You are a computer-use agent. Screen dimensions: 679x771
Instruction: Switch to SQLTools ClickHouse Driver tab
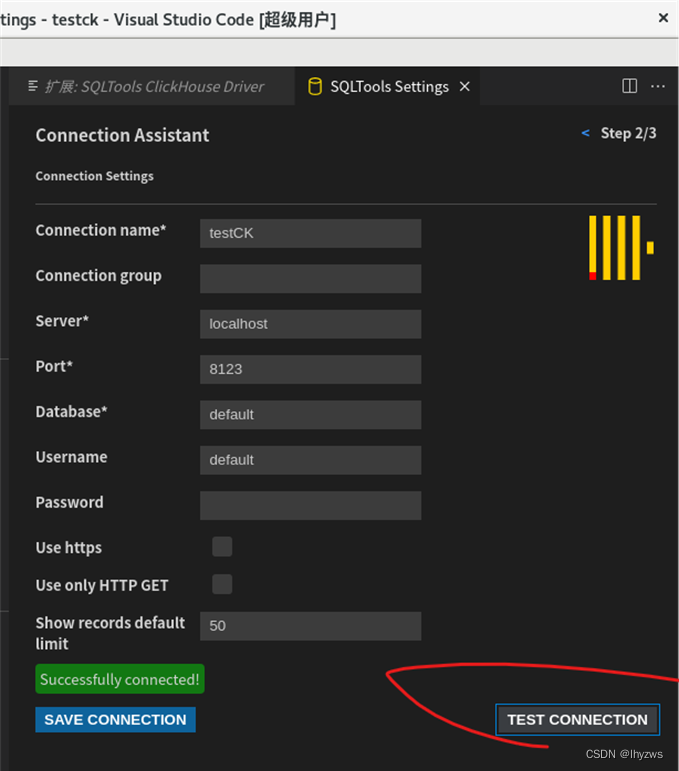[x=152, y=87]
